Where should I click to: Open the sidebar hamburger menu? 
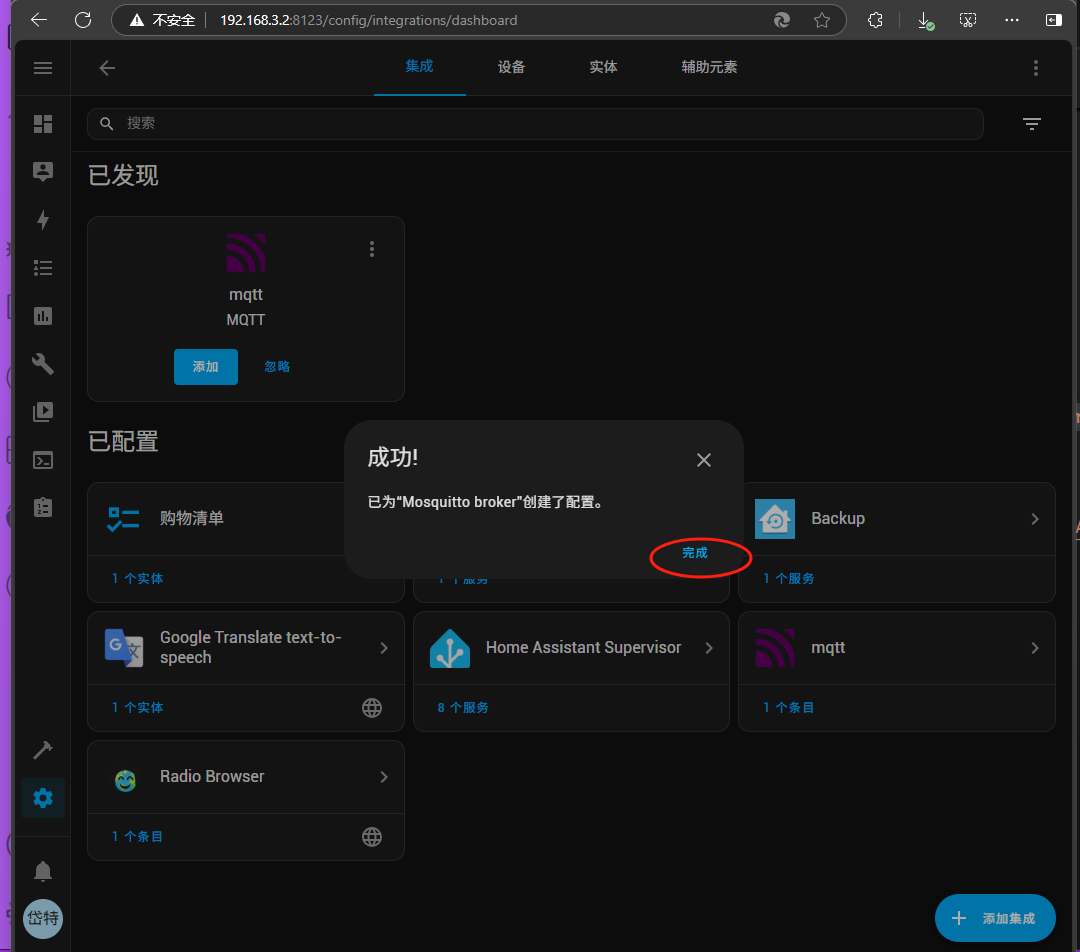[x=43, y=68]
